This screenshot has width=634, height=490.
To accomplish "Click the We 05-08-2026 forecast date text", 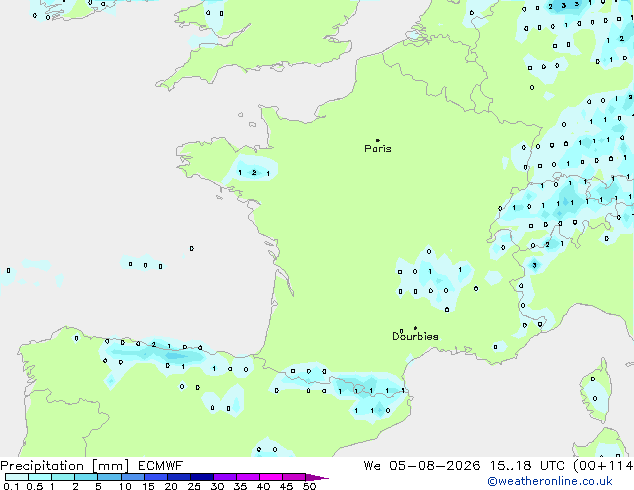I will click(422, 466).
